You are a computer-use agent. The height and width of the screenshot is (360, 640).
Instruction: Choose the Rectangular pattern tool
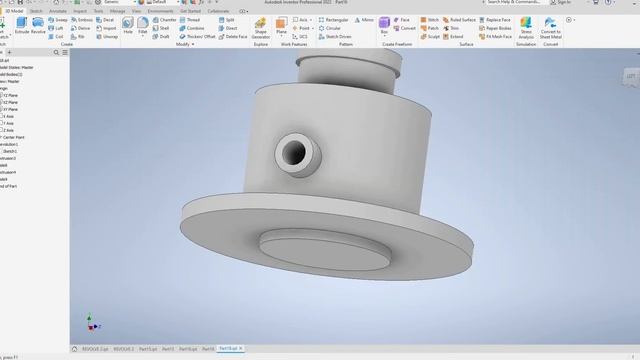tap(334, 20)
